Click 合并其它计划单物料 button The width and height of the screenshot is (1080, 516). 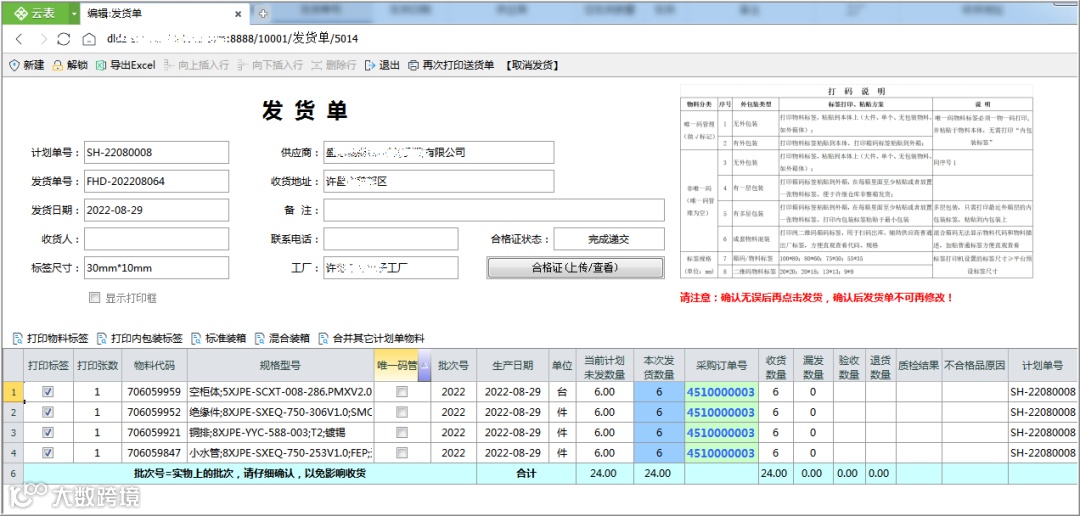[371, 339]
